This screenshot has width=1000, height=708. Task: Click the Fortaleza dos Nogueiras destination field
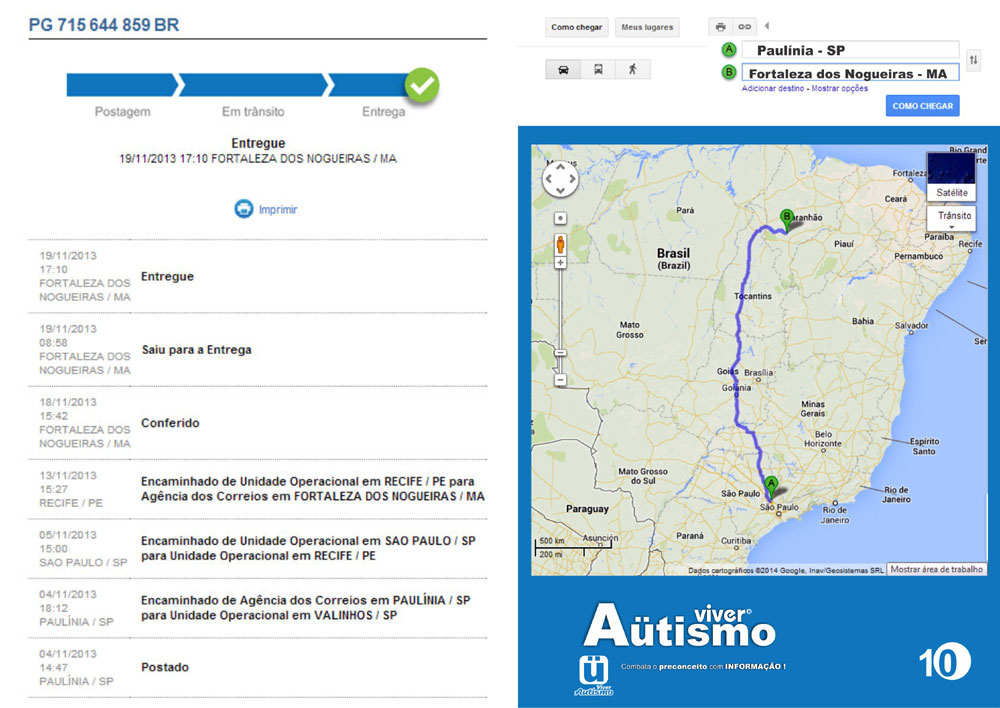(848, 73)
